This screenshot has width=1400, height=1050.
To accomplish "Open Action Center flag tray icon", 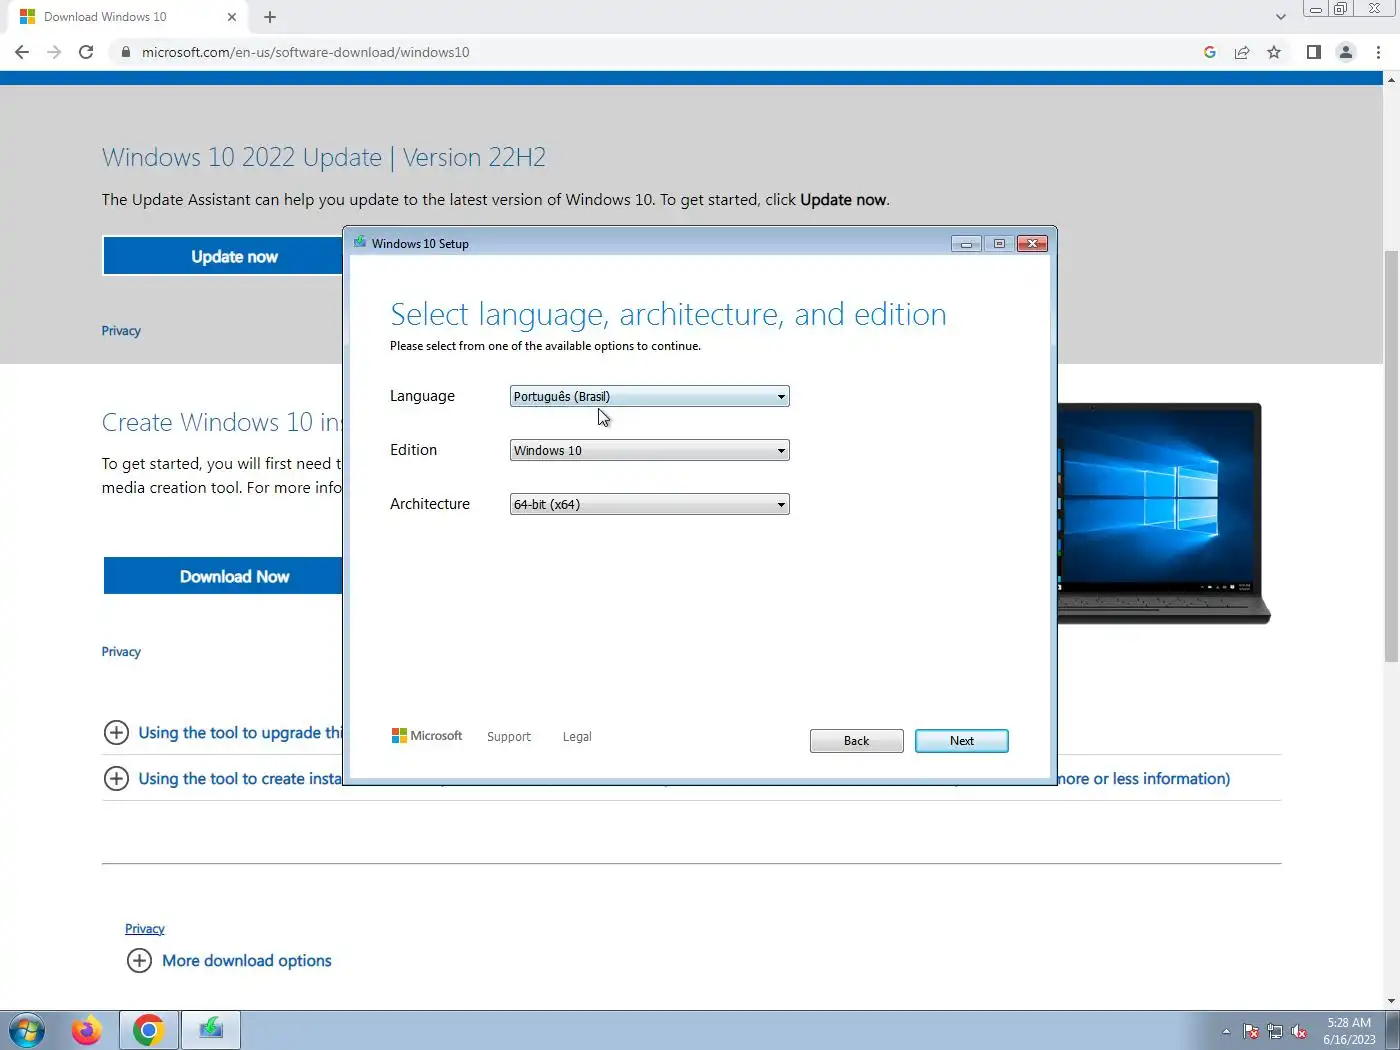I will (x=1251, y=1031).
